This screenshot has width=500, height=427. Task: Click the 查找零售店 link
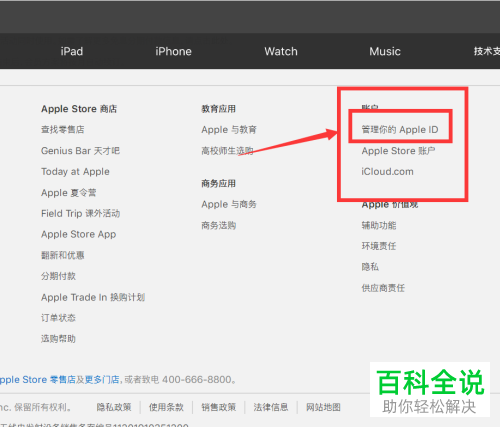(63, 129)
